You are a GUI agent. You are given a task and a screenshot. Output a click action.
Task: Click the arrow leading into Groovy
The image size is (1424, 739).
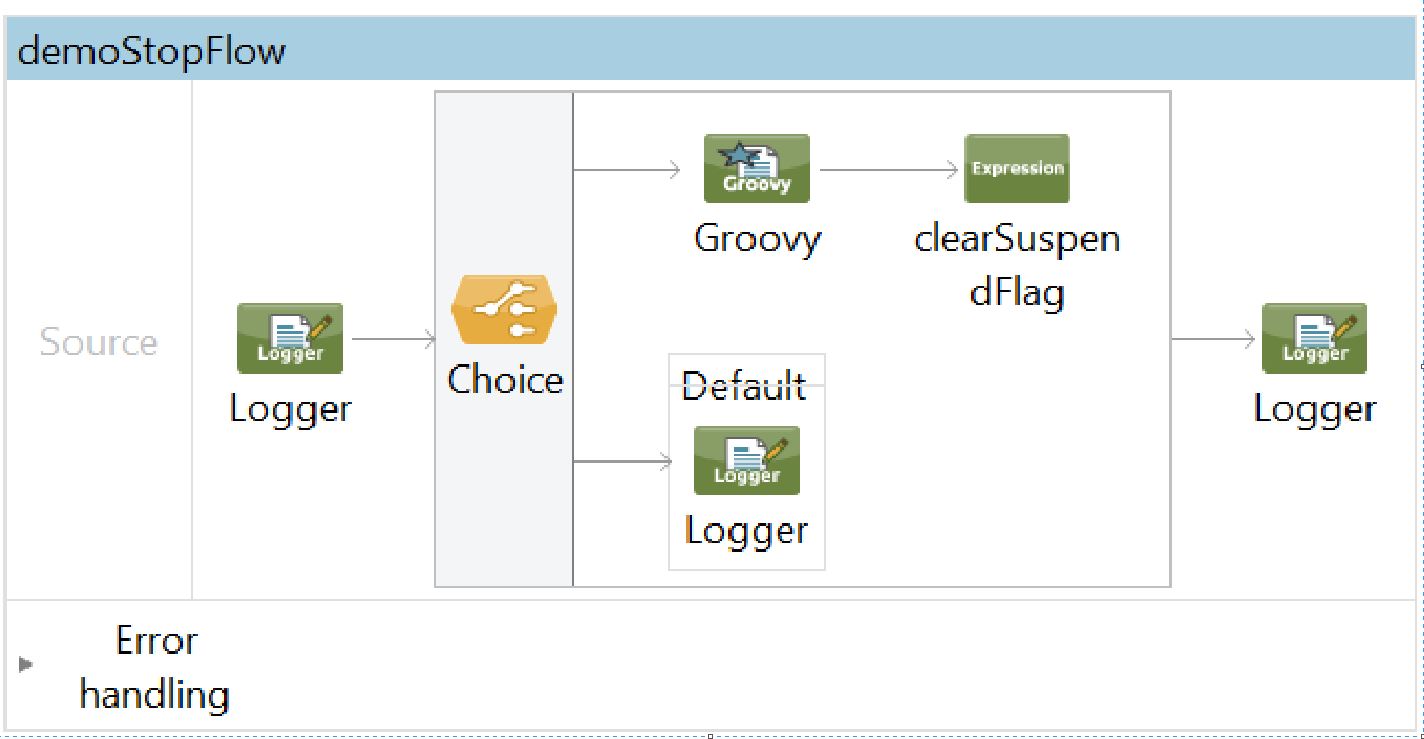tap(628, 170)
